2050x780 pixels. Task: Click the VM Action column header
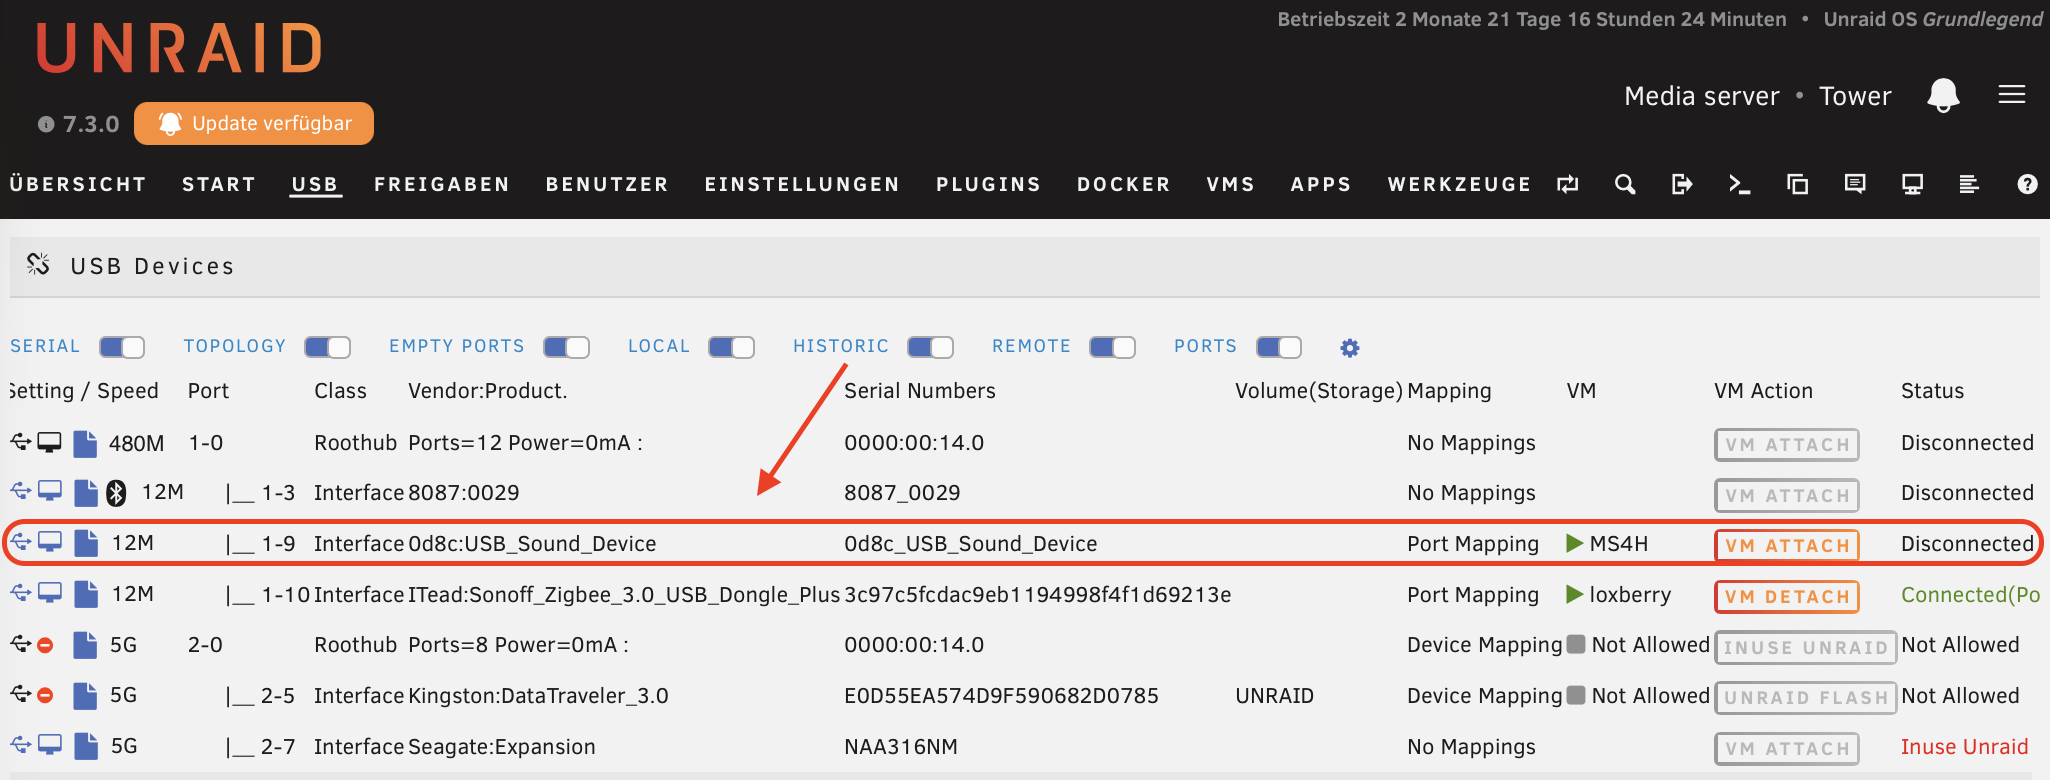(x=1763, y=391)
